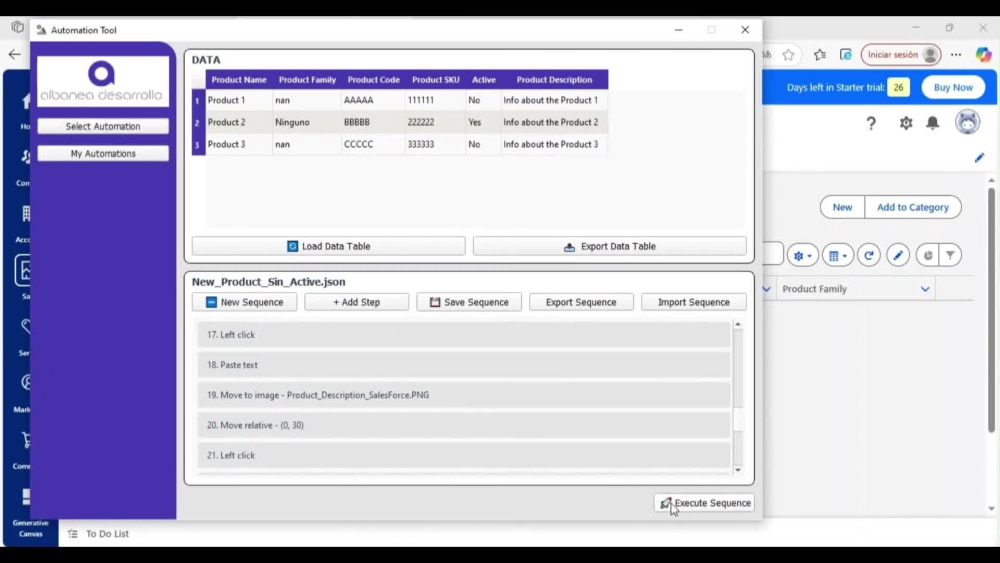Viewport: 1000px width, 563px height.
Task: Click Product SKU column header
Action: click(x=436, y=80)
